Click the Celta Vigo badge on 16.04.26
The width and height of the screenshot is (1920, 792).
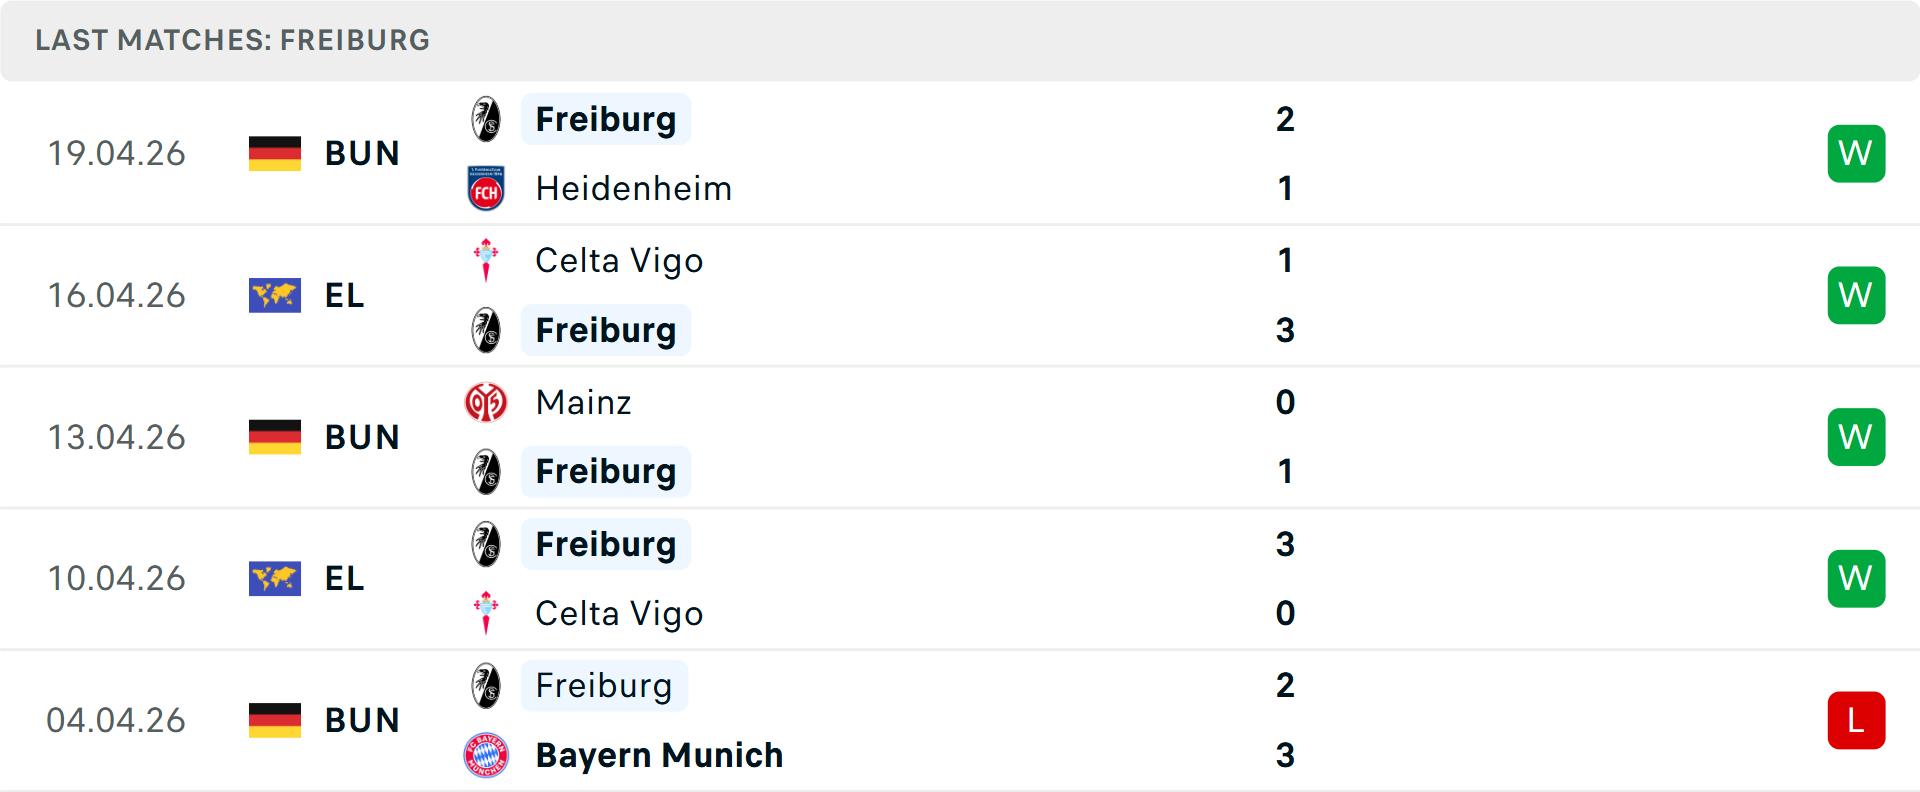(487, 259)
